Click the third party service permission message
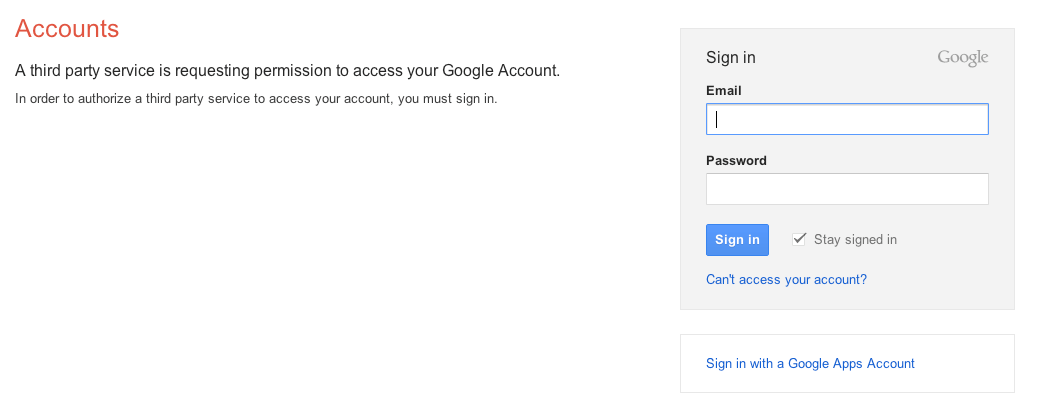 click(x=288, y=71)
